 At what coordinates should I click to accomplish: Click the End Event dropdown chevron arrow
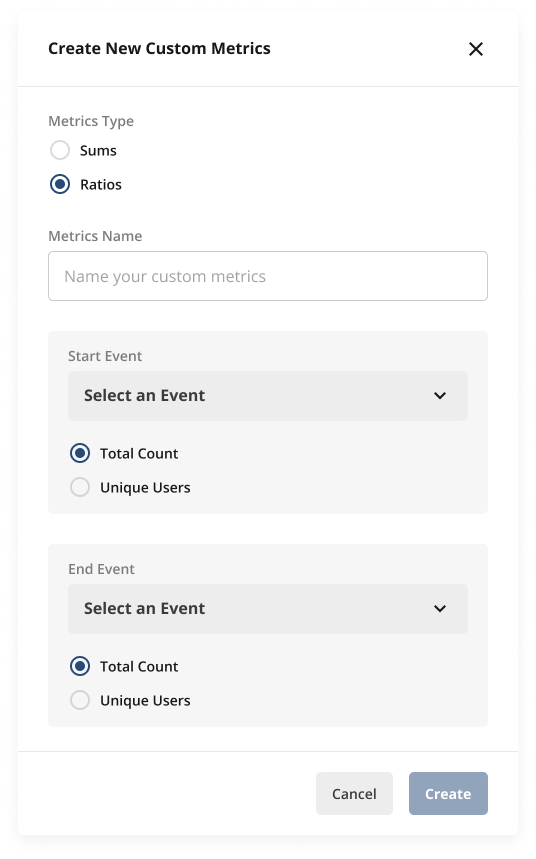[x=440, y=609]
